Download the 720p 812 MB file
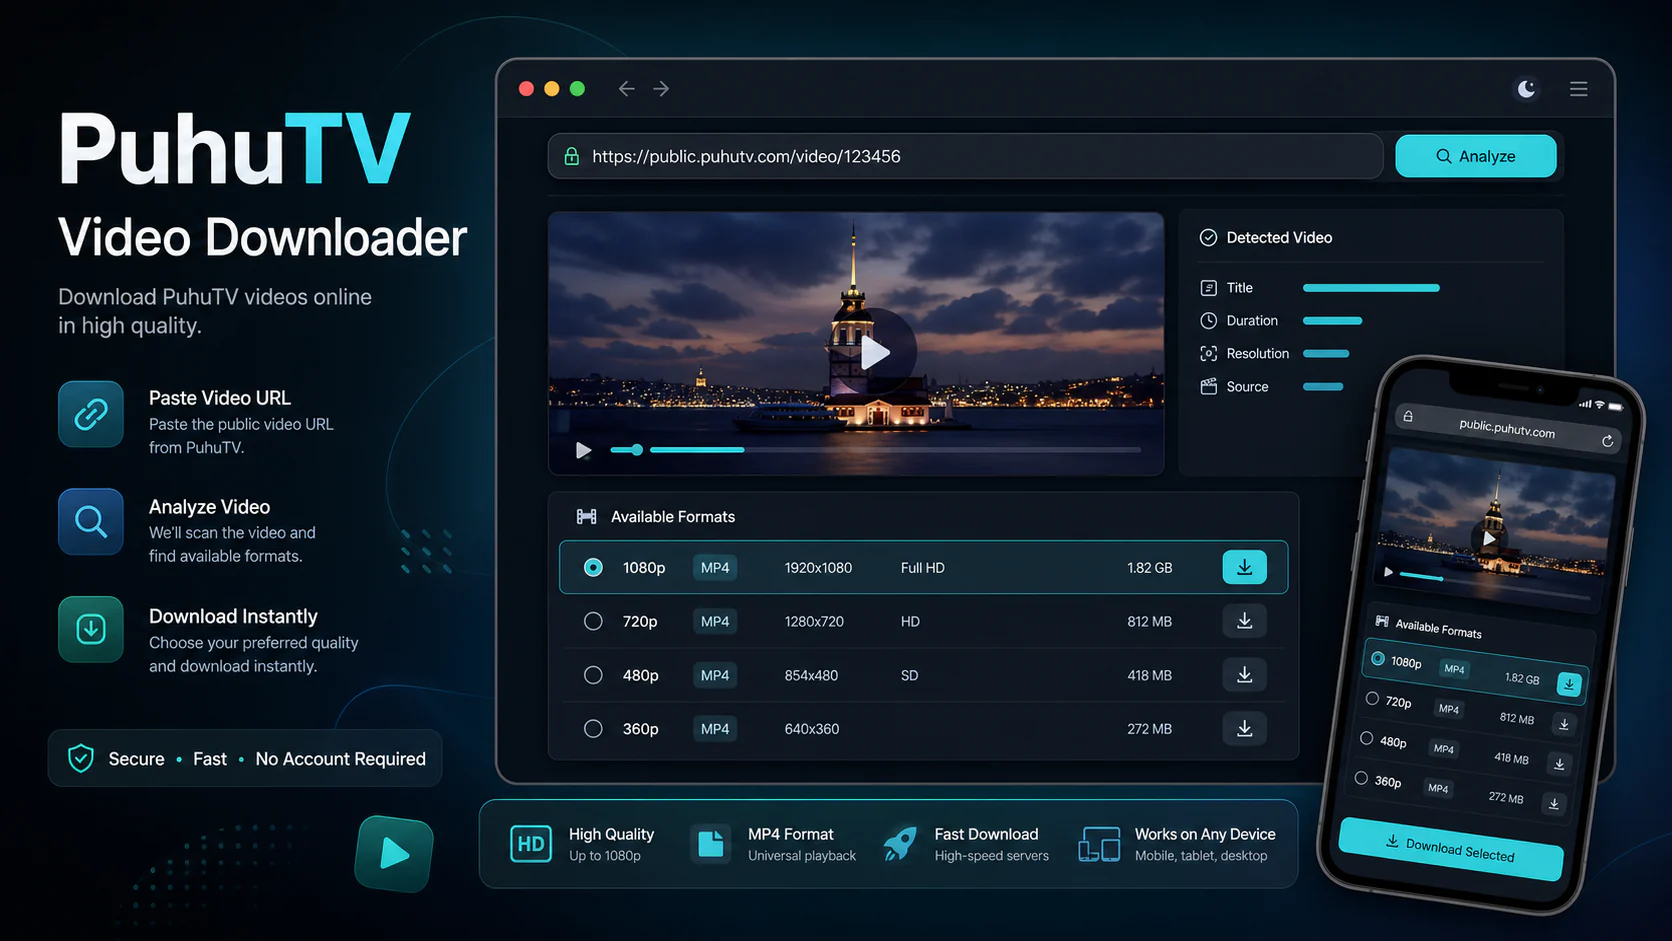1672x941 pixels. 1244,621
